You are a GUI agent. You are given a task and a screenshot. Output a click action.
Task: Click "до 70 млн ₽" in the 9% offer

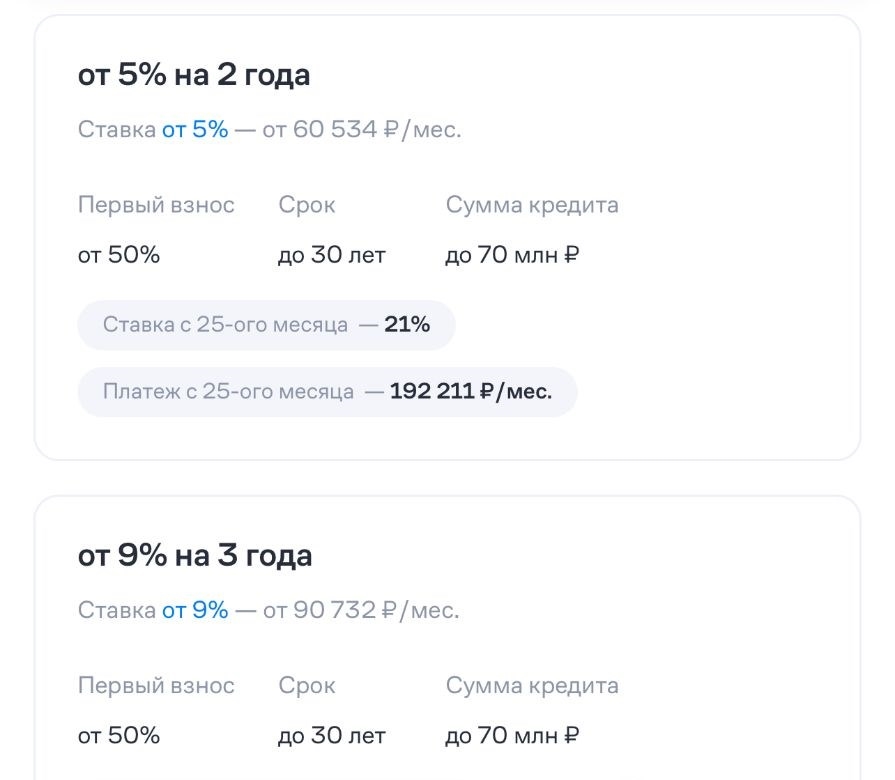tap(512, 736)
